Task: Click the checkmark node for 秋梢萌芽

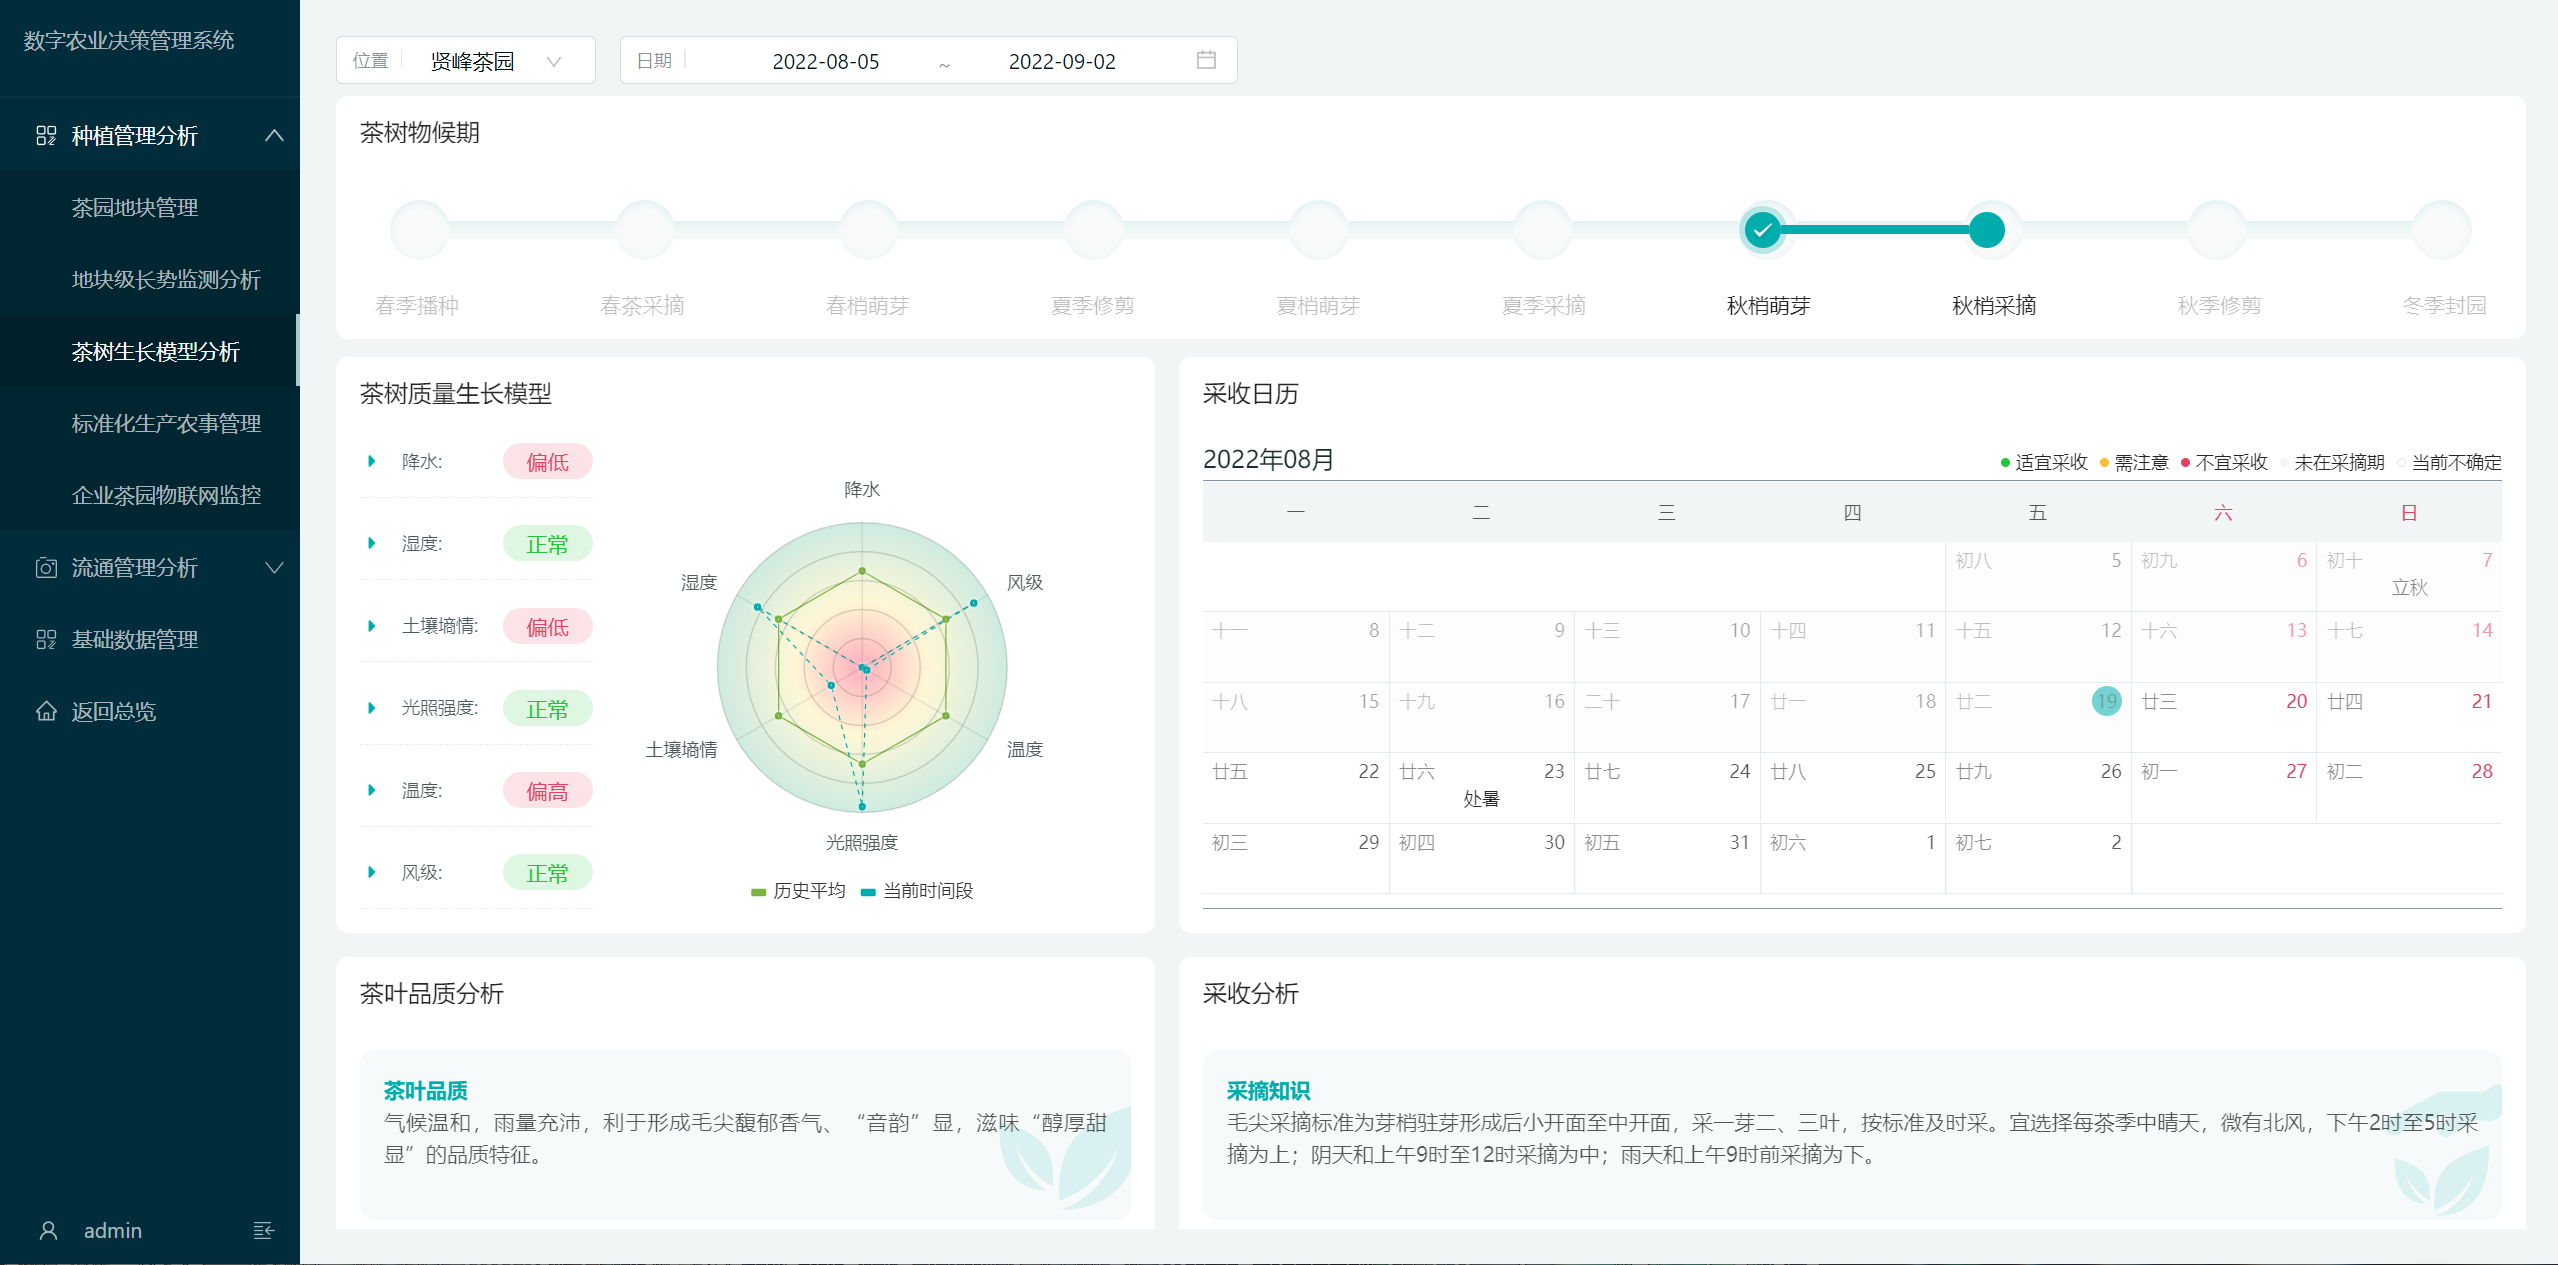Action: [x=1762, y=230]
